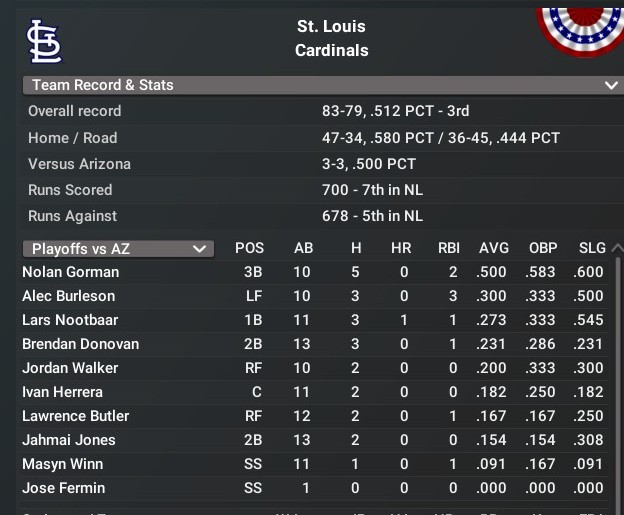Screen dimensions: 624x515
Task: Click the patriotic bunting badge icon
Action: (x=582, y=27)
